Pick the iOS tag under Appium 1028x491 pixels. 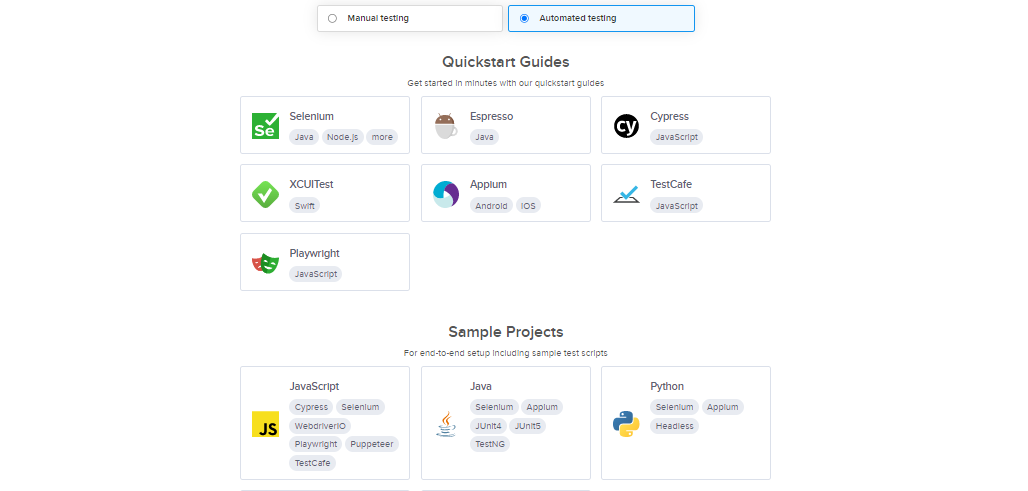point(528,206)
